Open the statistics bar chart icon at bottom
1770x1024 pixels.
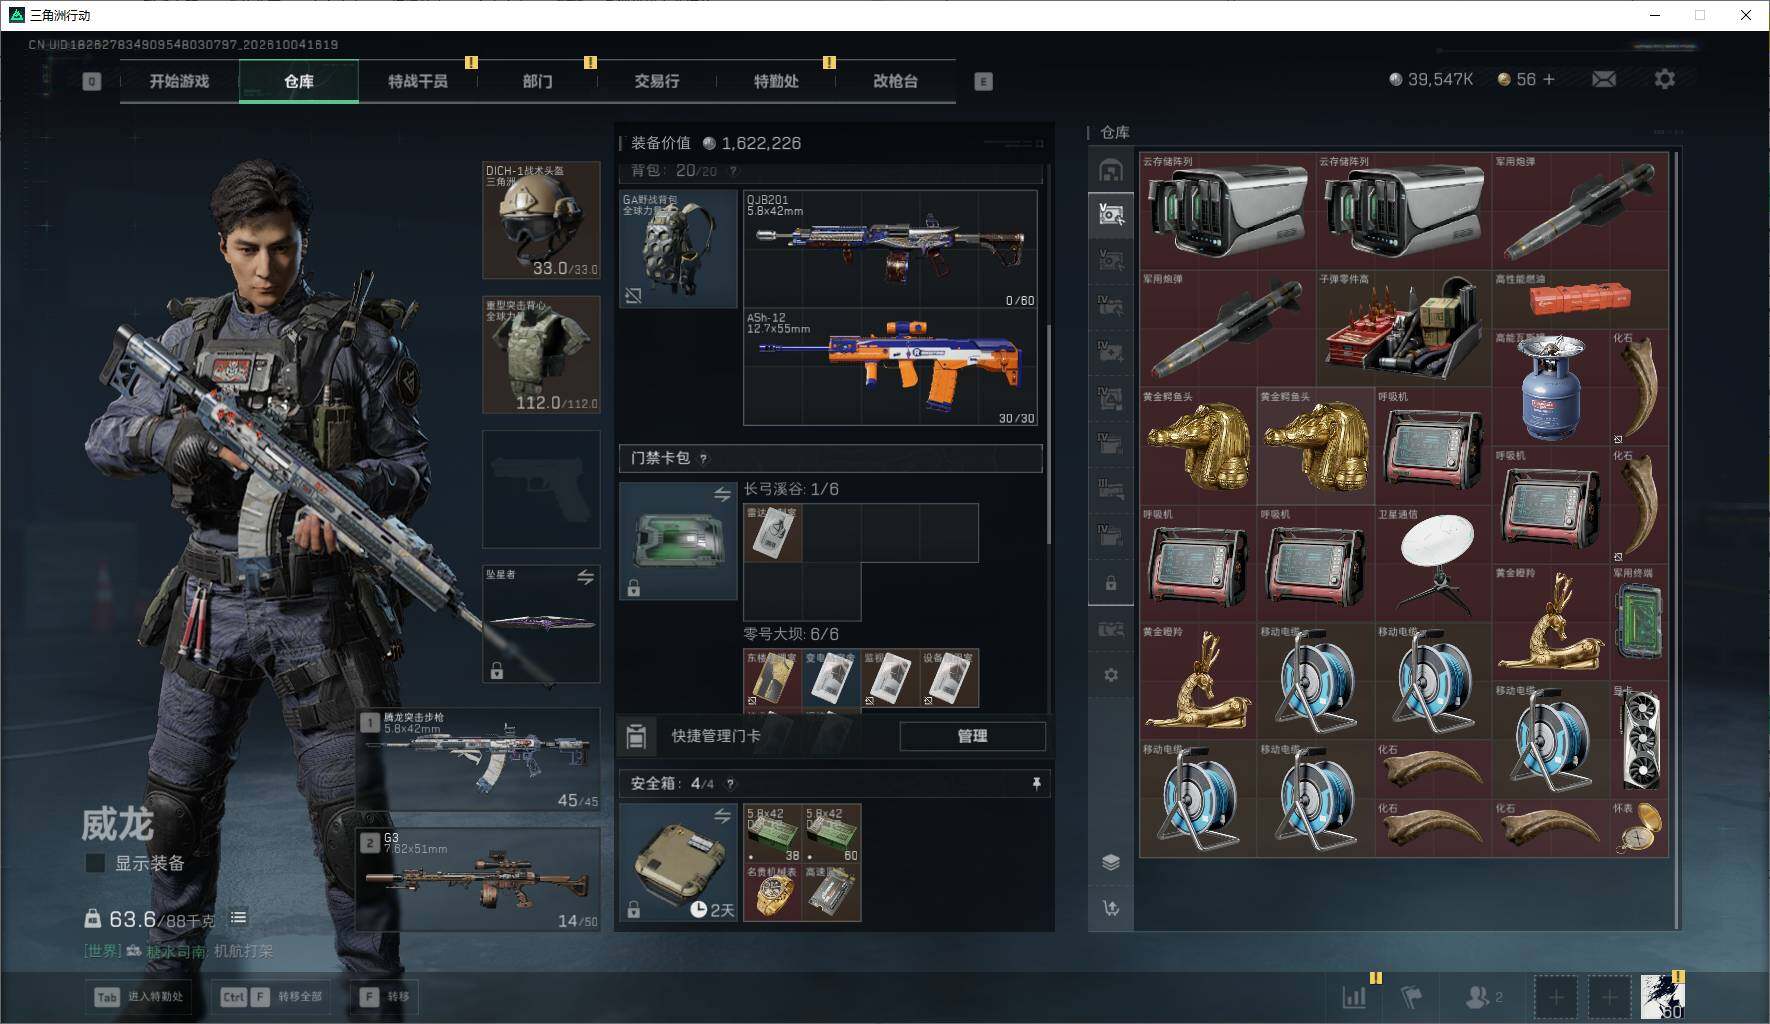click(x=1354, y=996)
